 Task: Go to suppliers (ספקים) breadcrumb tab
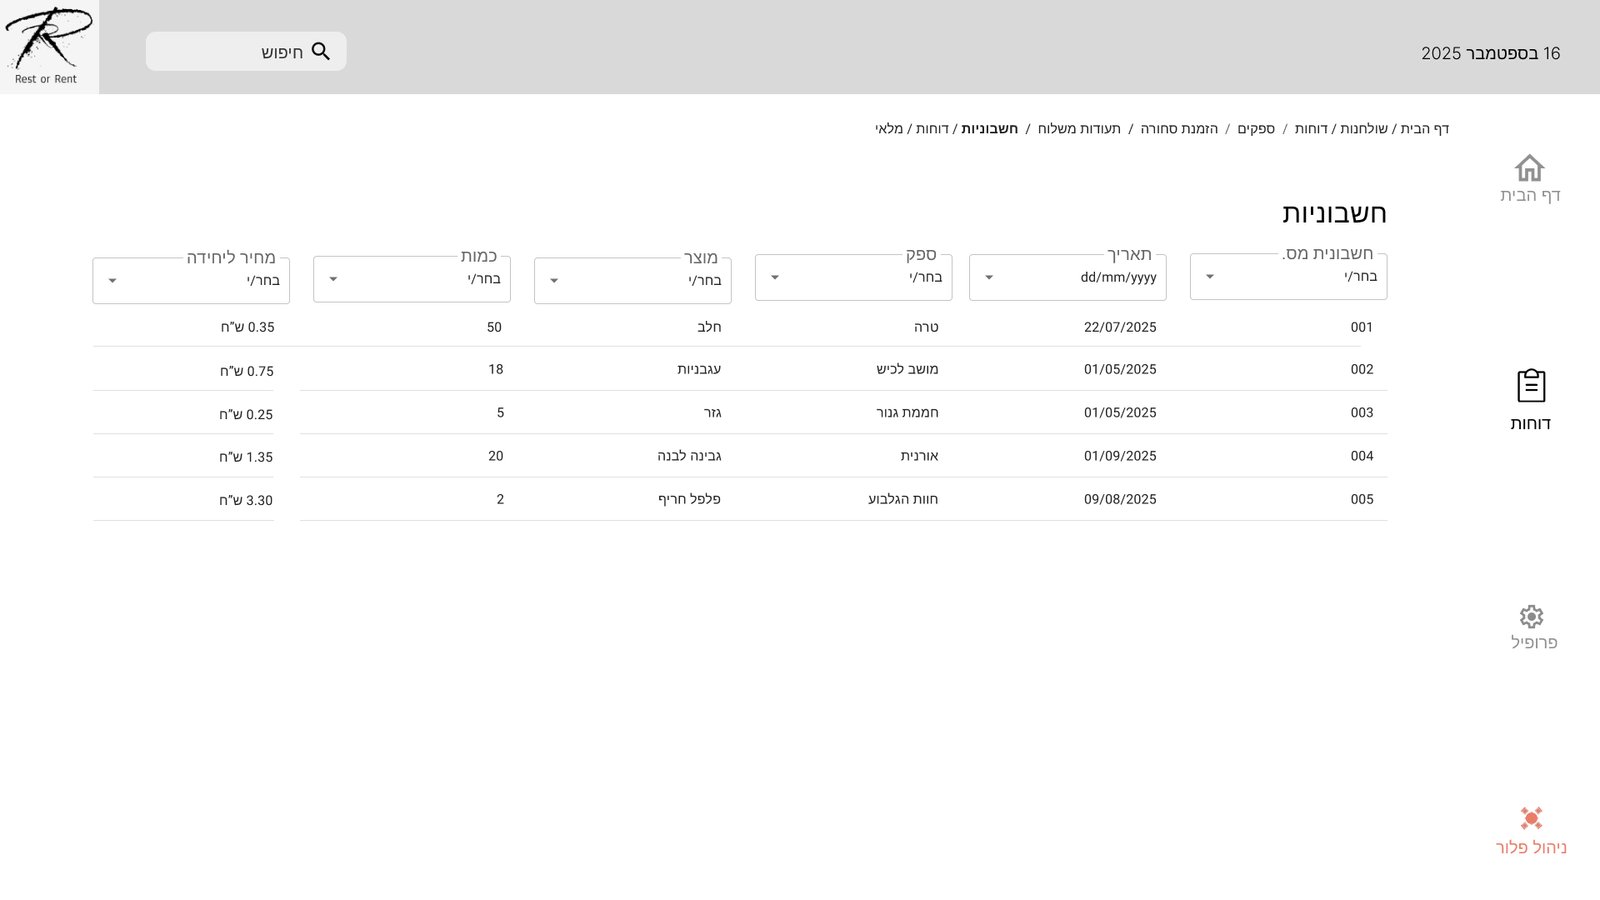click(1256, 129)
